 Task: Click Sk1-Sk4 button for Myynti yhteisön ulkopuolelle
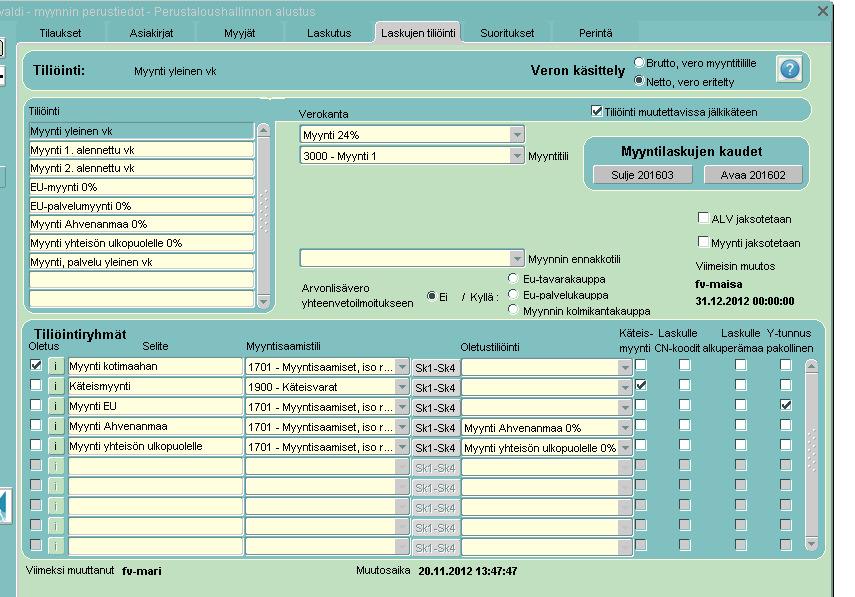[435, 448]
